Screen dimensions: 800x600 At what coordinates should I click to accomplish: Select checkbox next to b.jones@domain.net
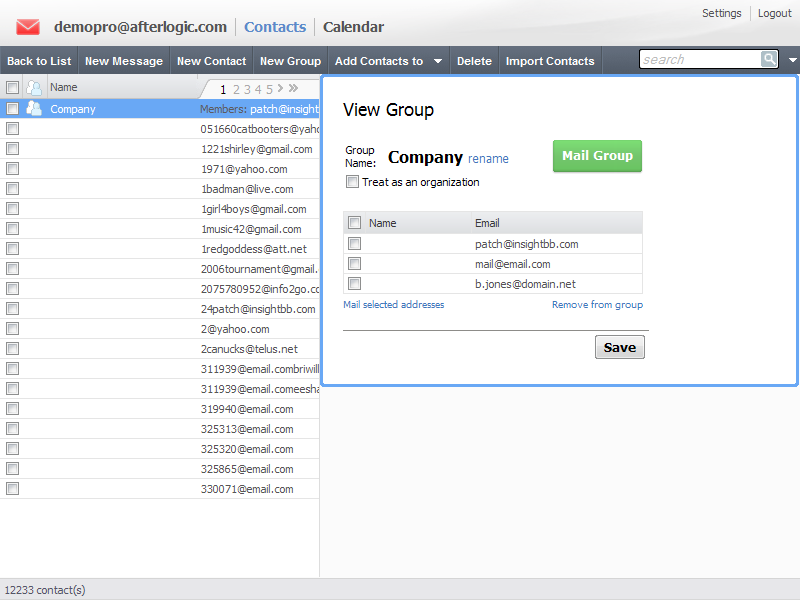click(x=354, y=284)
